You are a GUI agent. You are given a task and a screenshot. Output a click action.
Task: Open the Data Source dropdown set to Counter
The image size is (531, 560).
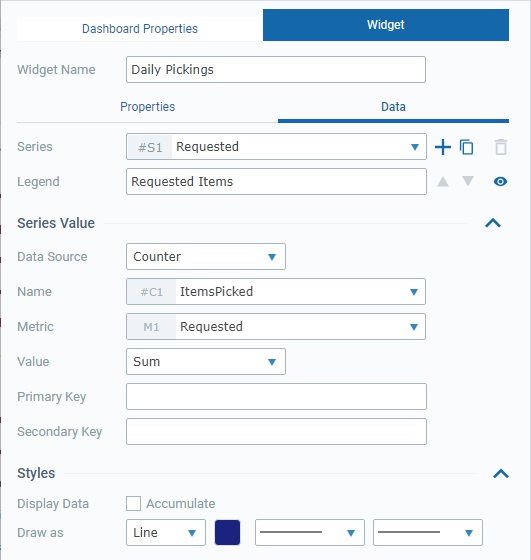pos(206,256)
